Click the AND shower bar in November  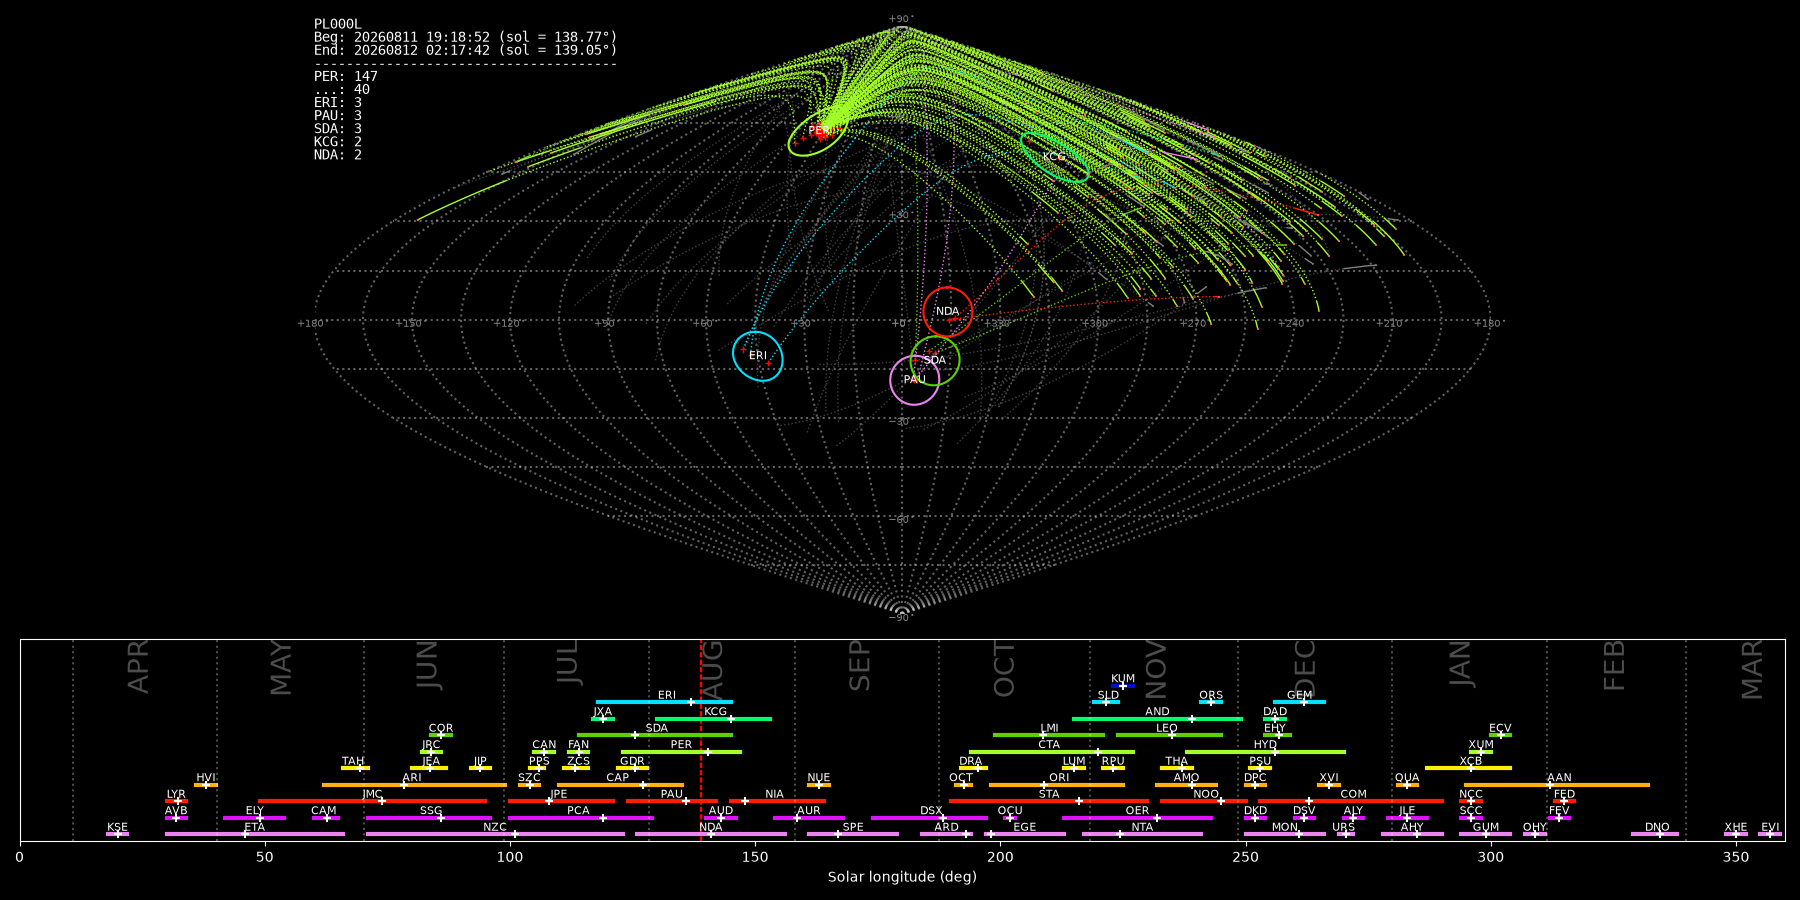pos(1157,719)
